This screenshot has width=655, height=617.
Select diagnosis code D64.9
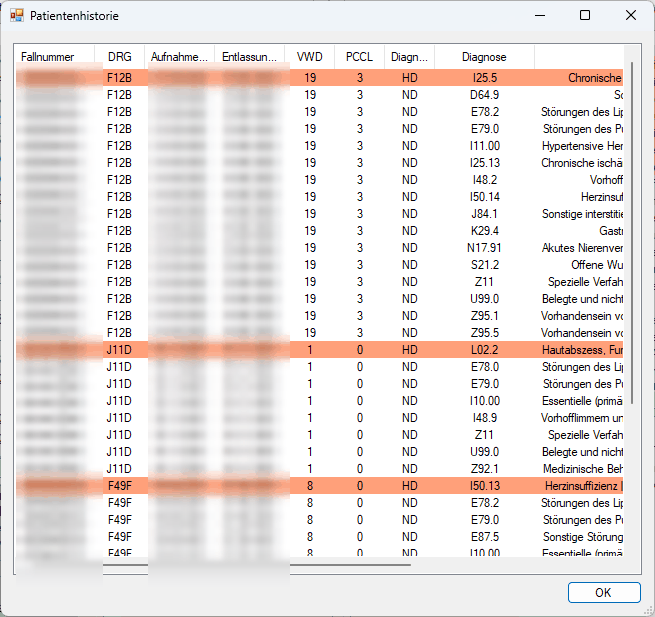point(485,95)
